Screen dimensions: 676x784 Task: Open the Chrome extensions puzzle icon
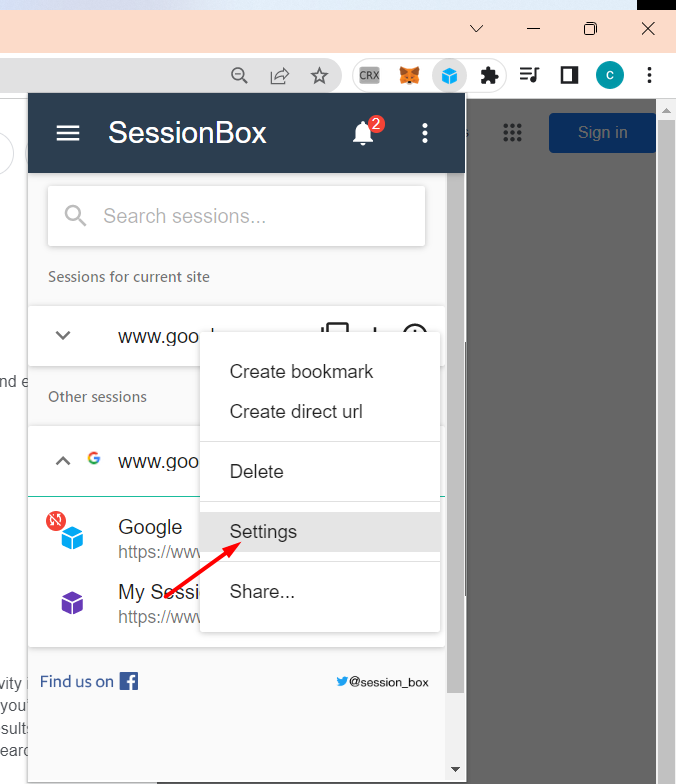coord(489,76)
